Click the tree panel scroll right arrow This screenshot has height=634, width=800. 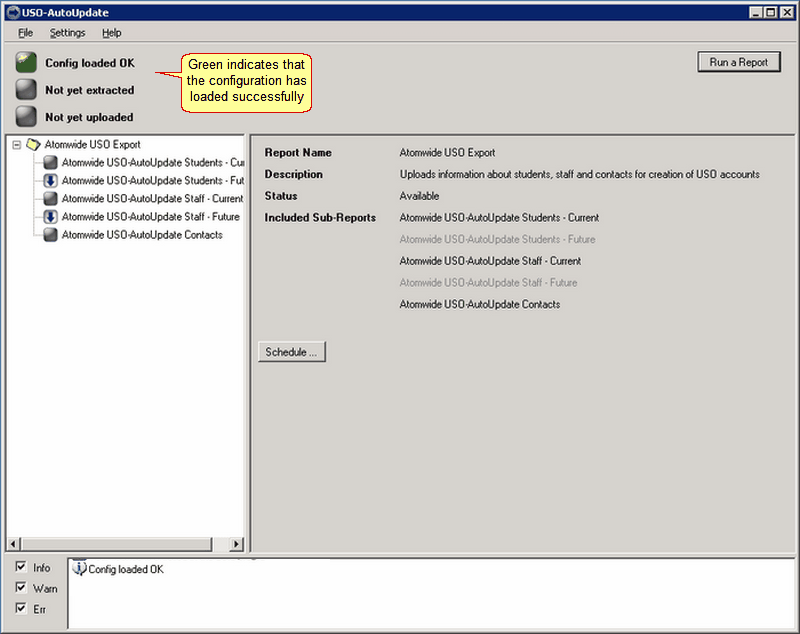tap(236, 544)
